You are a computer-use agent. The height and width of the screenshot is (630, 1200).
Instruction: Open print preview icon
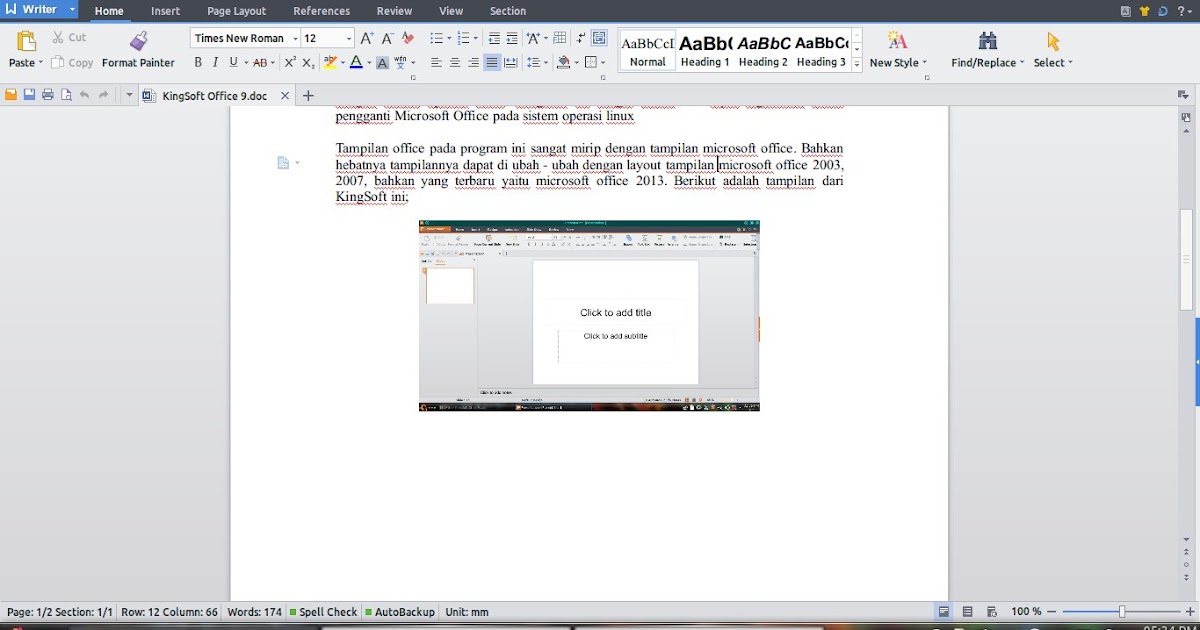[x=66, y=95]
